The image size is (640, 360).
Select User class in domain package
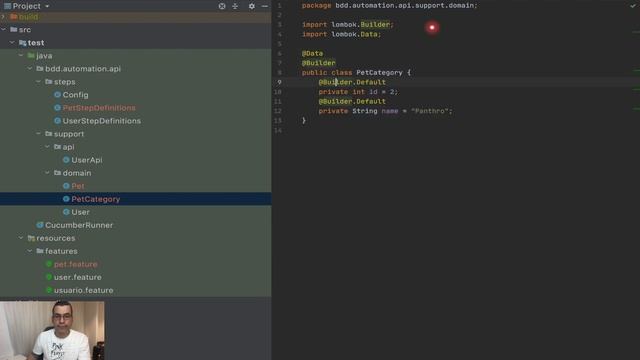click(x=80, y=212)
